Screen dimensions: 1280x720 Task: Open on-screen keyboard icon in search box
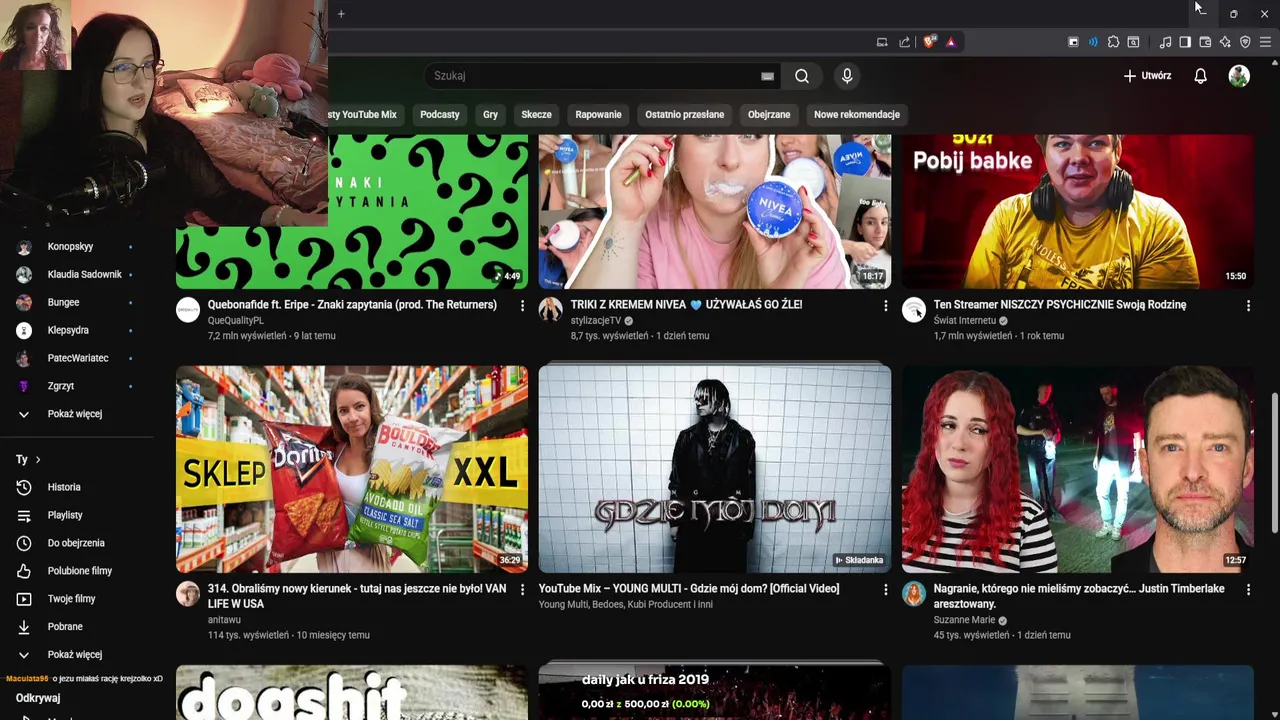pos(767,76)
